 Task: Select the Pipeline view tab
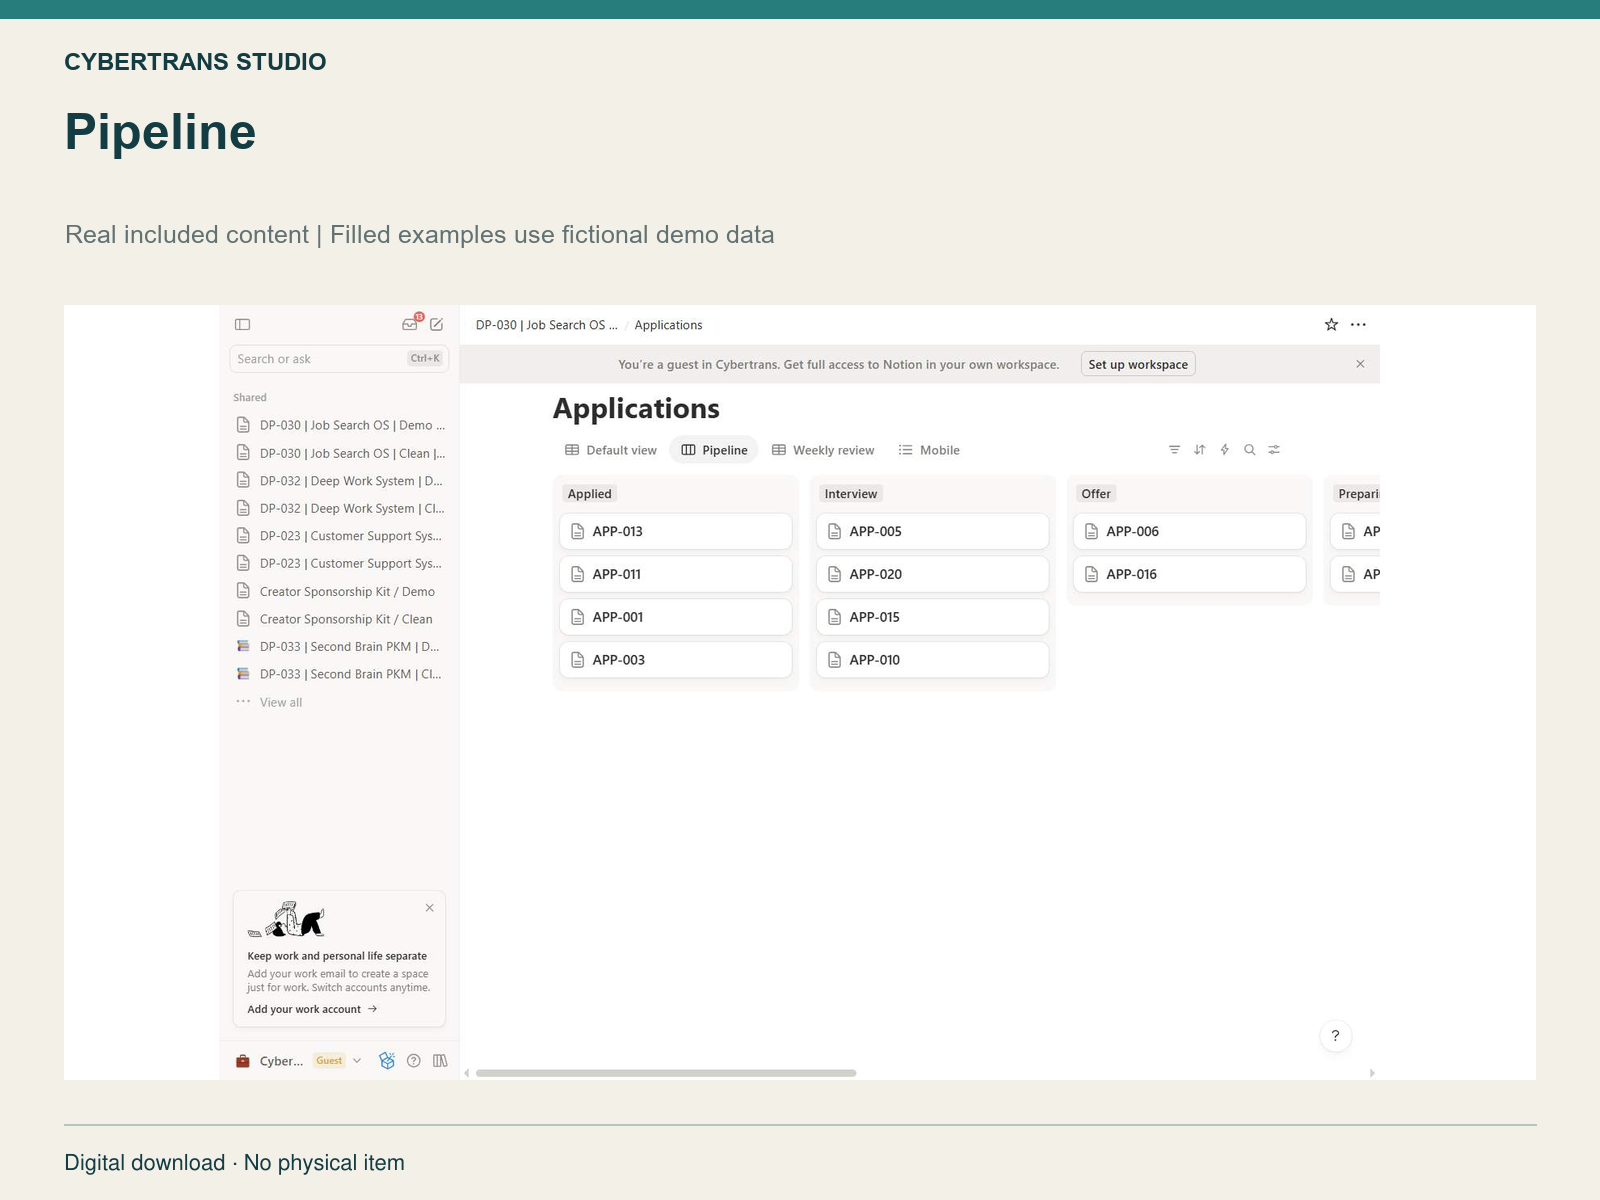pyautogui.click(x=714, y=450)
